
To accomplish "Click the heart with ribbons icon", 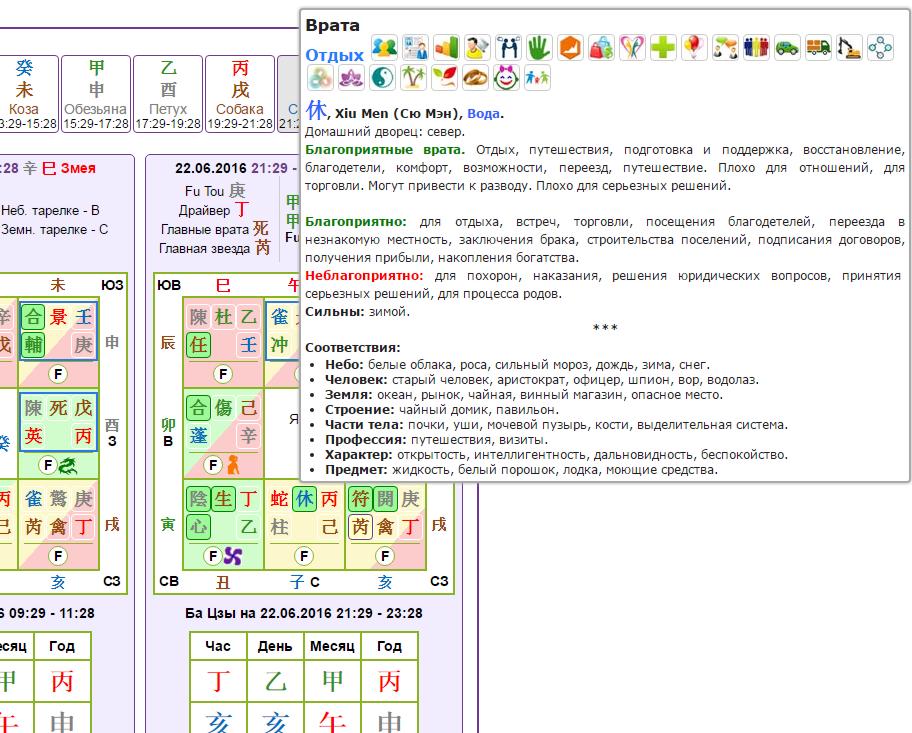I will (632, 48).
